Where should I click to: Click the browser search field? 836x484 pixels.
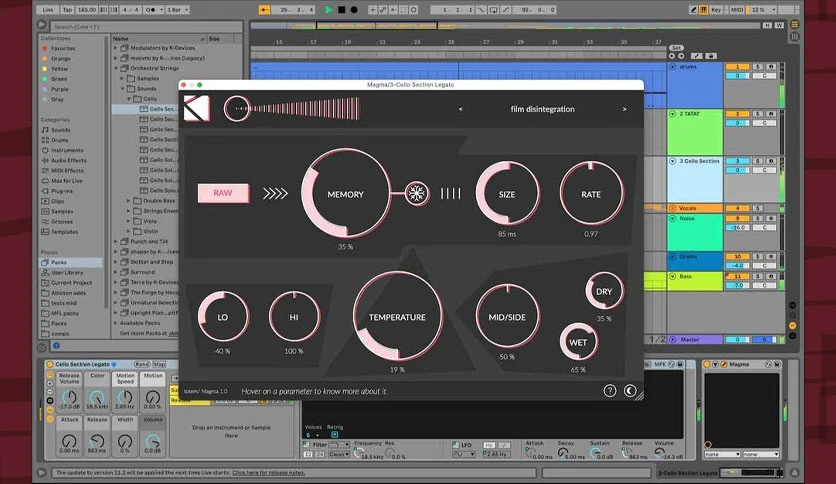click(x=147, y=27)
